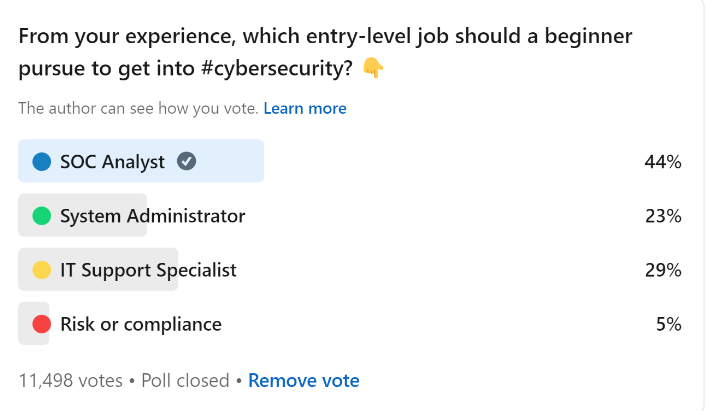Remove your poll vote
This screenshot has width=707, height=411.
click(303, 380)
